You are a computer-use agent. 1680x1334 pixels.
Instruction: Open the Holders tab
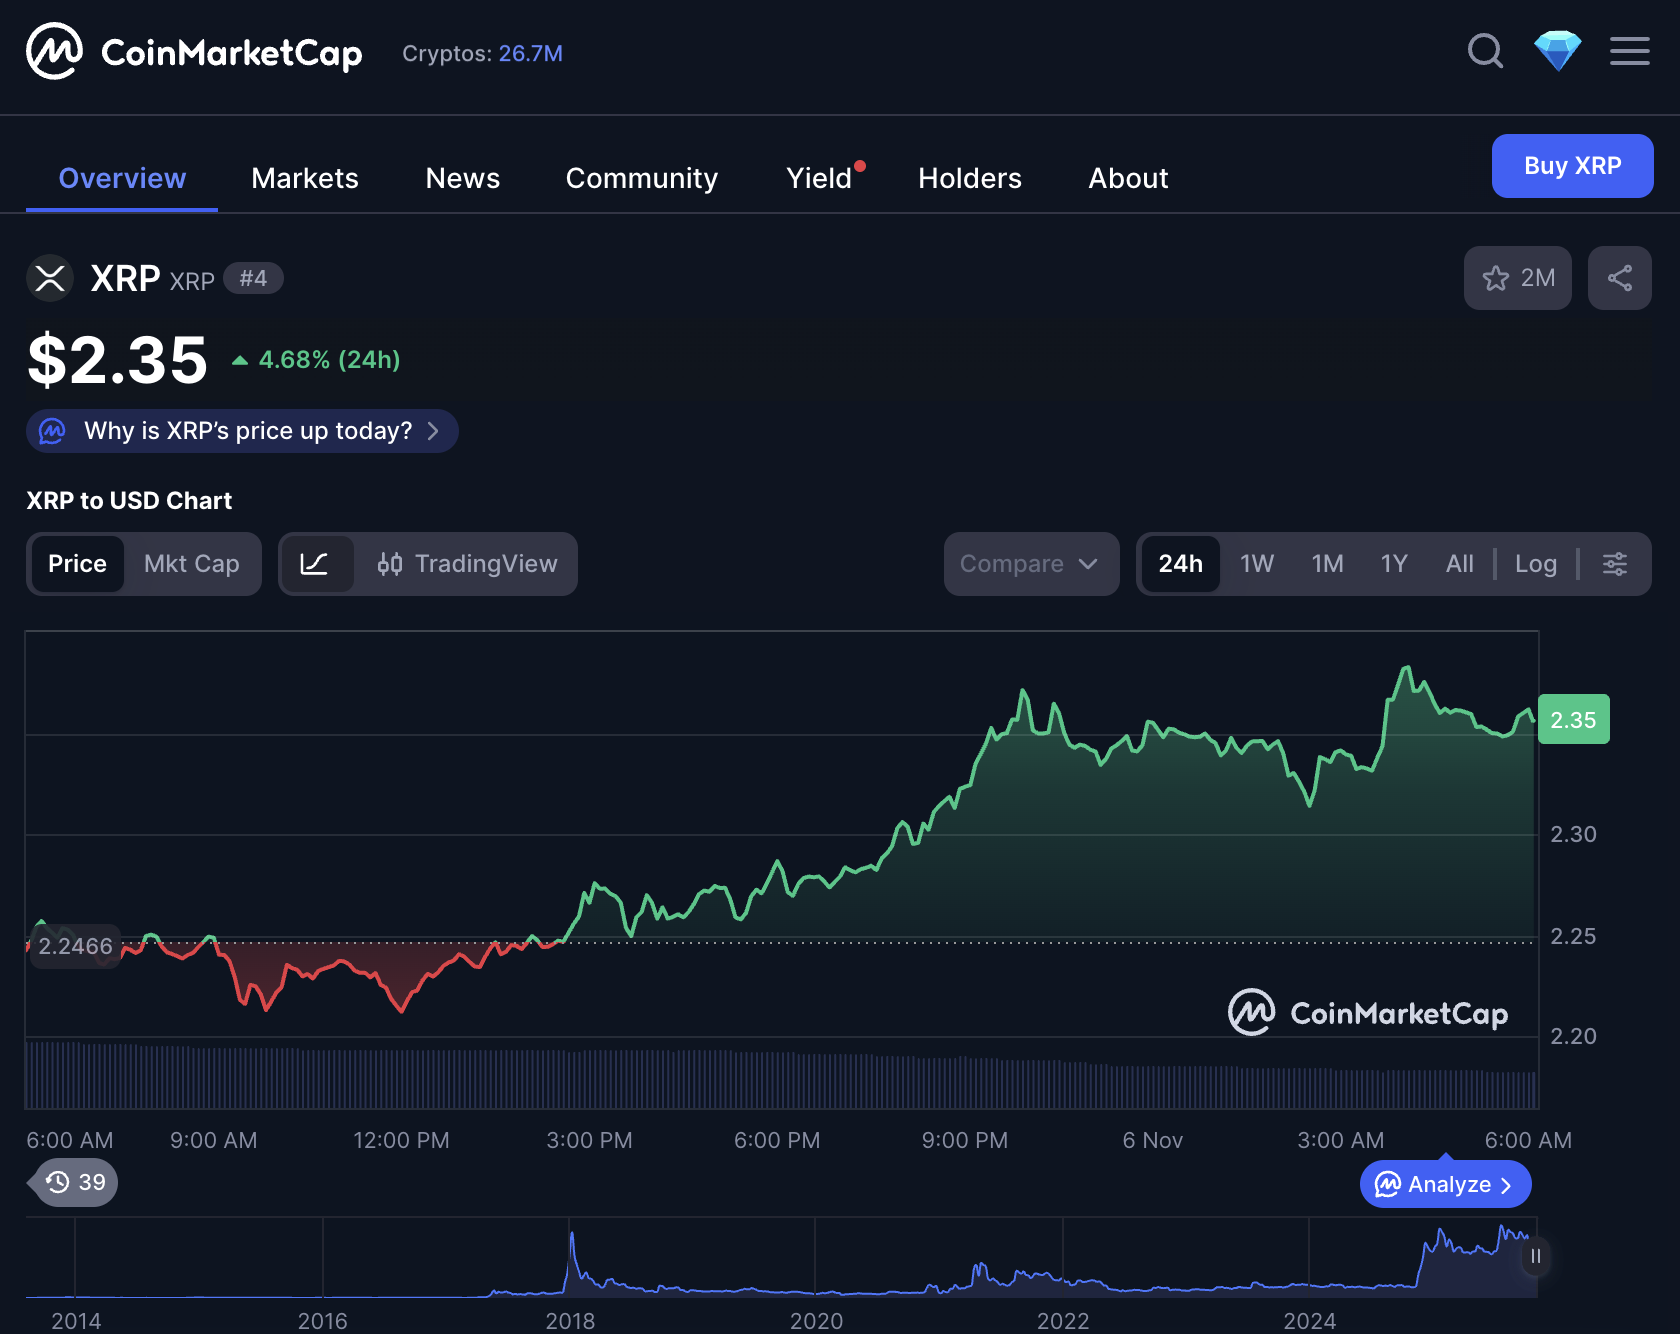[969, 178]
